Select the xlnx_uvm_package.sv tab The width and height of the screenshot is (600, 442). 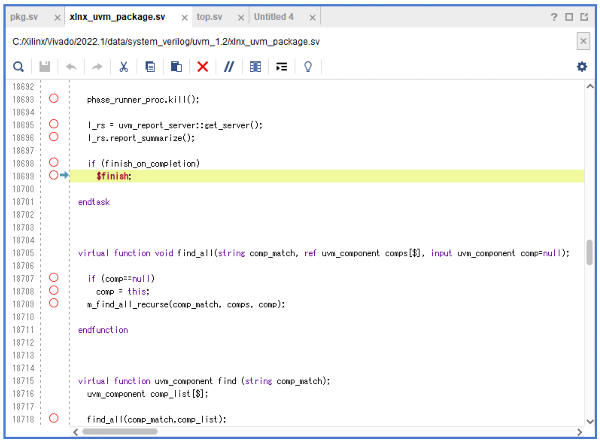pos(117,17)
